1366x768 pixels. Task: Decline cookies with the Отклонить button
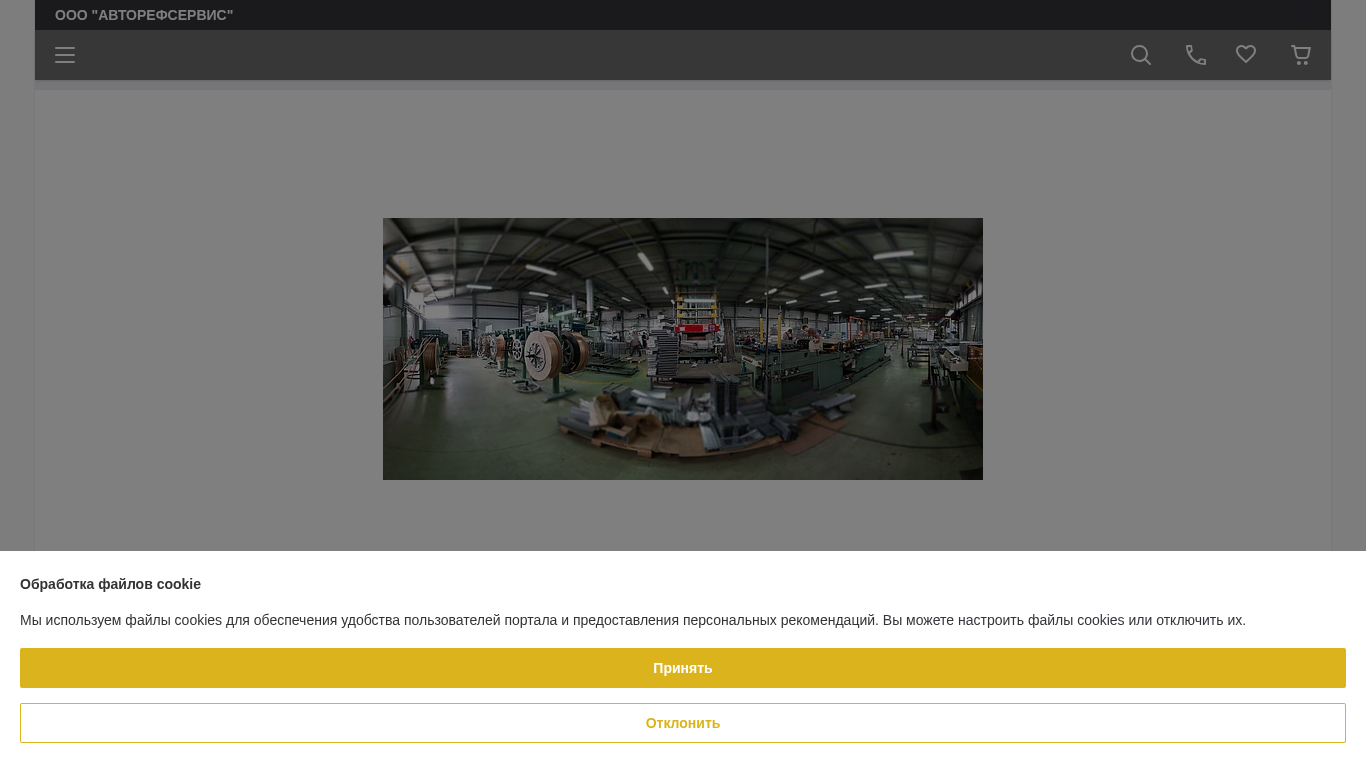[x=682, y=723]
